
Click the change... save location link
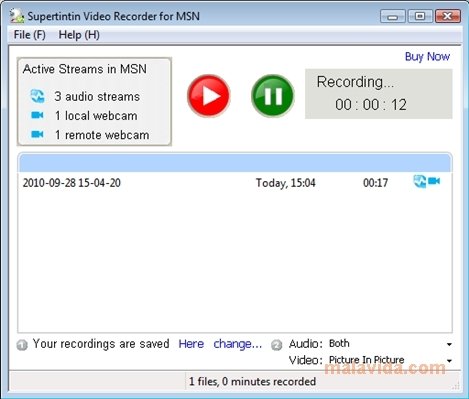238,344
